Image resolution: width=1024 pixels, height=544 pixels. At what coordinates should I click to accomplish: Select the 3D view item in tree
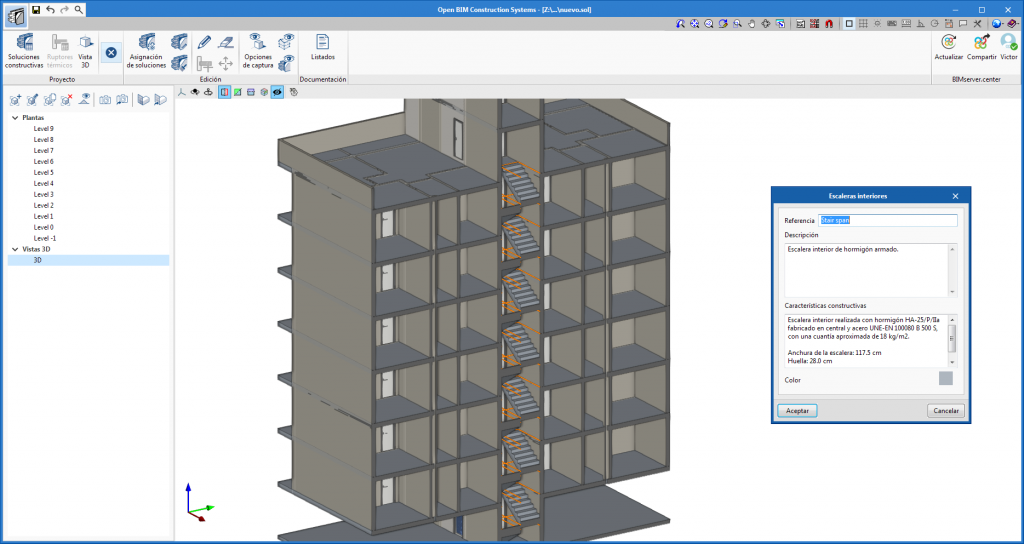coord(38,260)
